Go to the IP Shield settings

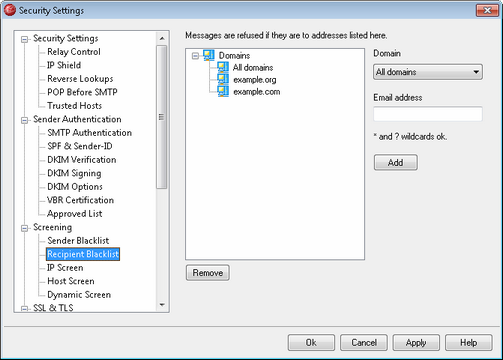pos(64,65)
